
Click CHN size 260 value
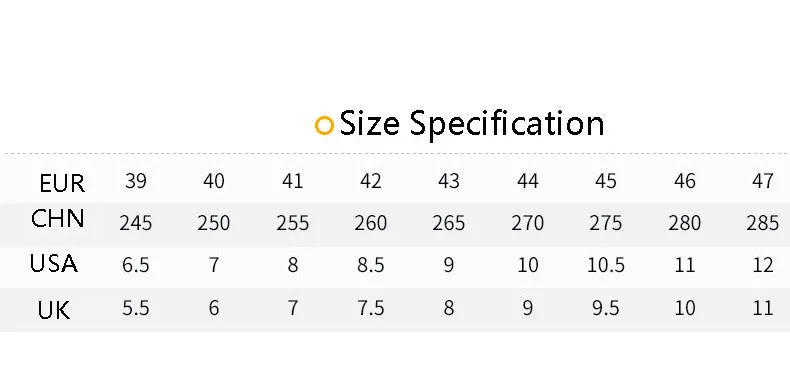click(370, 223)
